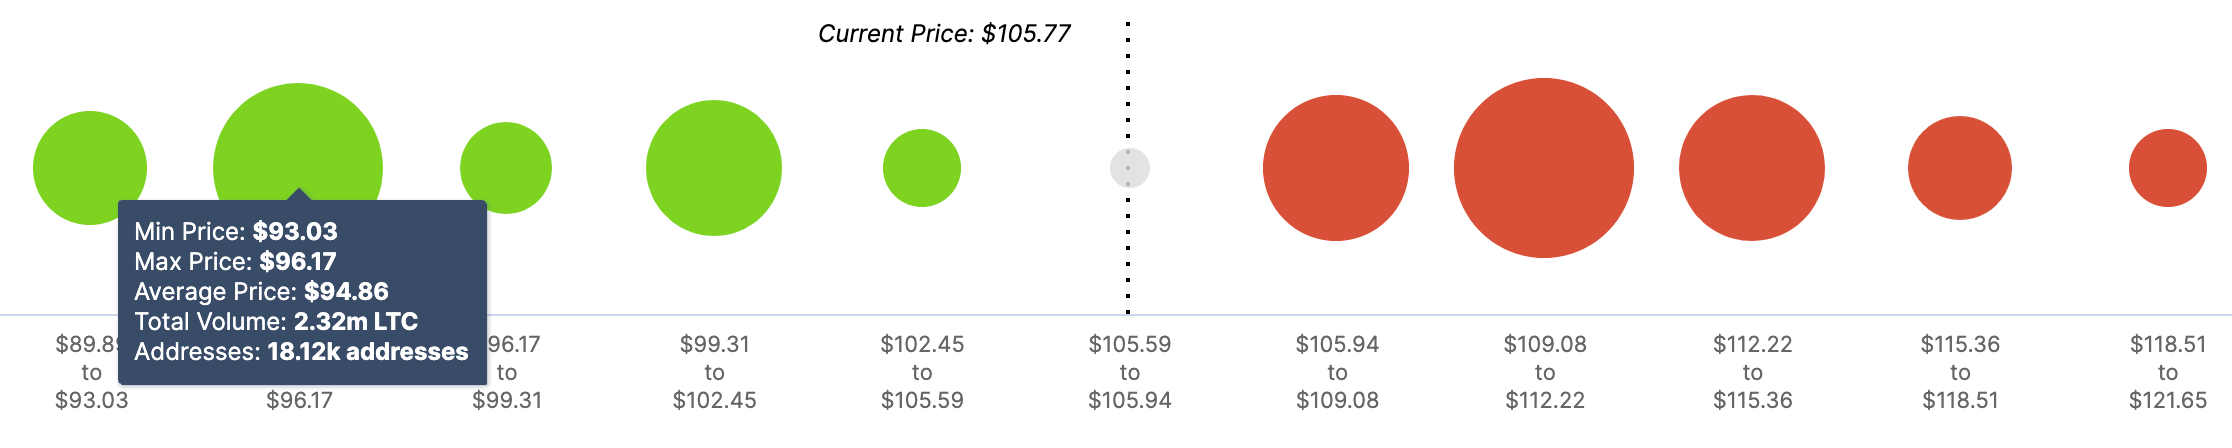The width and height of the screenshot is (2232, 448).
Task: Select the green bubble for $99.31 to $102.45
Action: 714,168
